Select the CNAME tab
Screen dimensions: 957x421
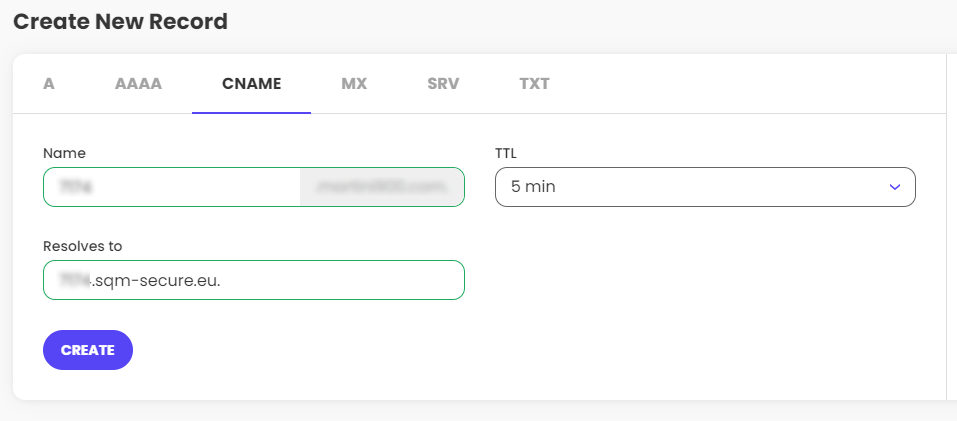pos(251,84)
